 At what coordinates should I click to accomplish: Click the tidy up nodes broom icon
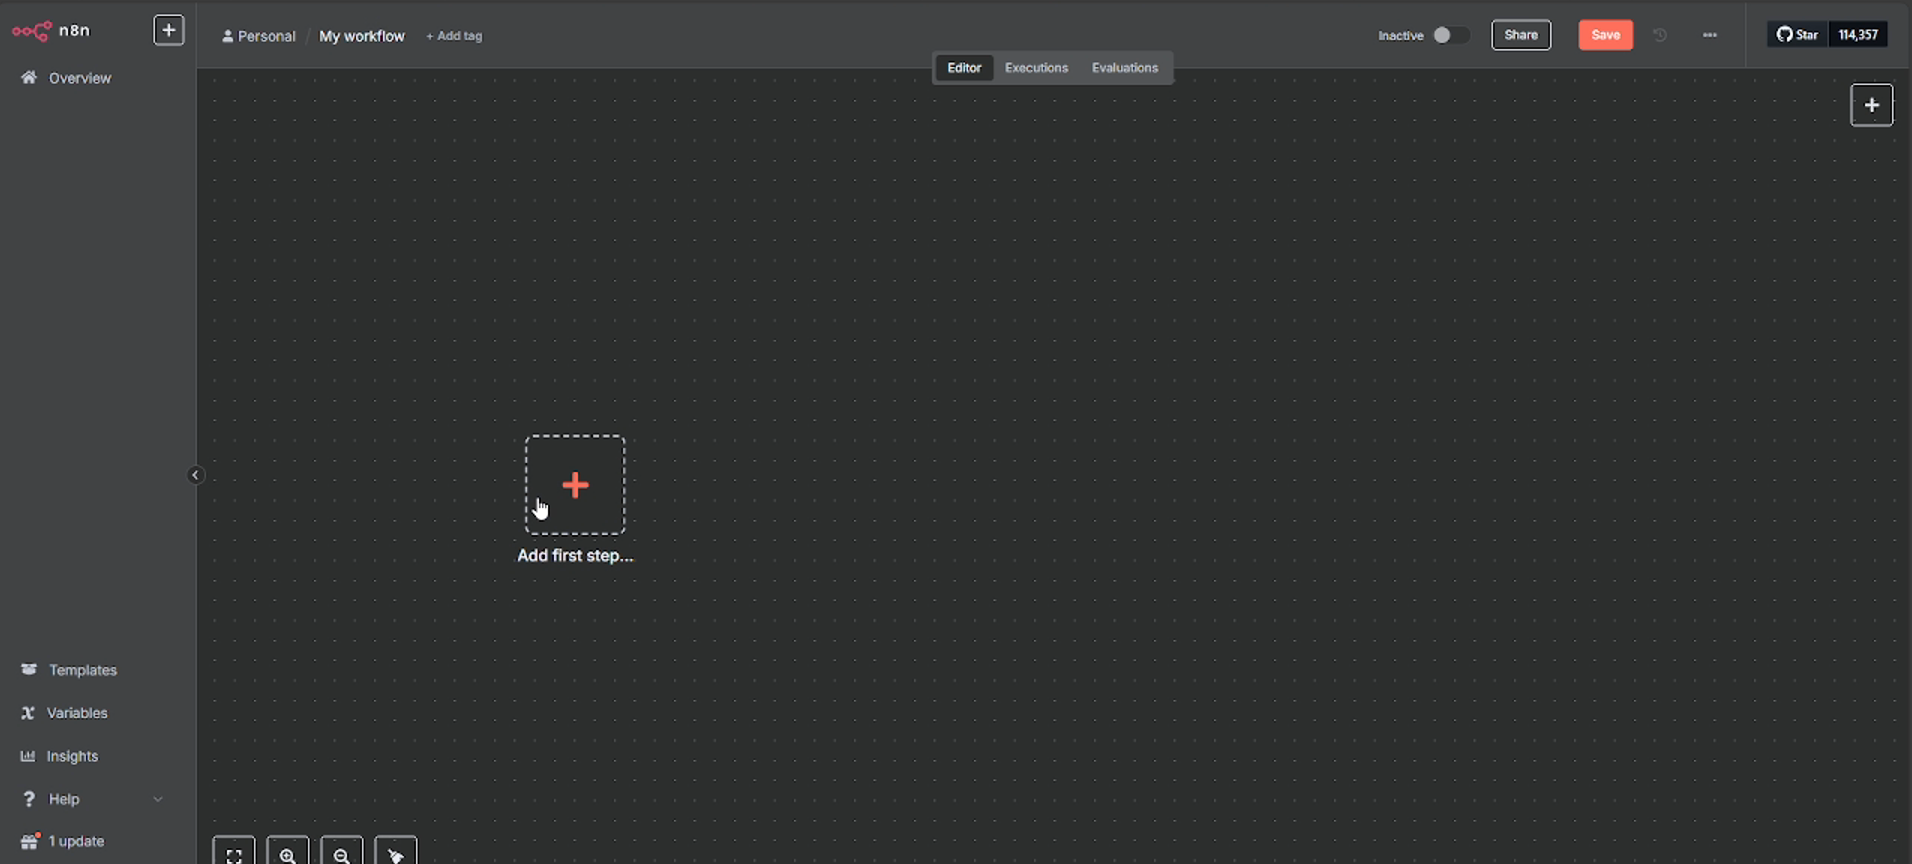(x=396, y=854)
